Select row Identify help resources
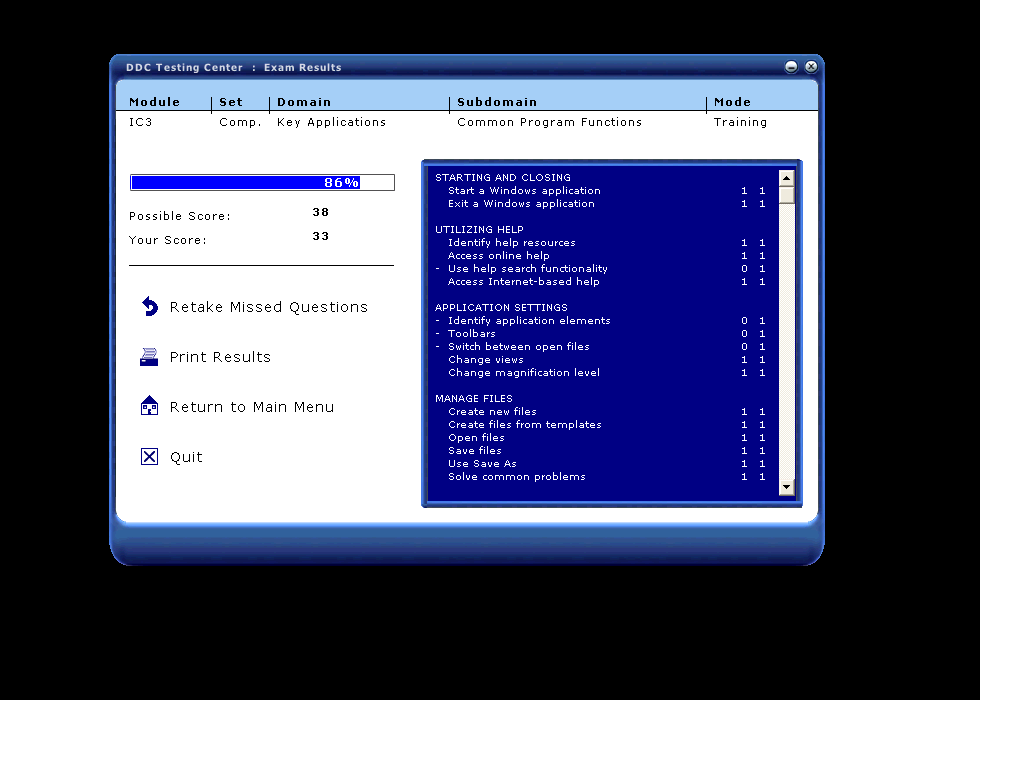Screen dimensions: 1024x768 pos(600,243)
